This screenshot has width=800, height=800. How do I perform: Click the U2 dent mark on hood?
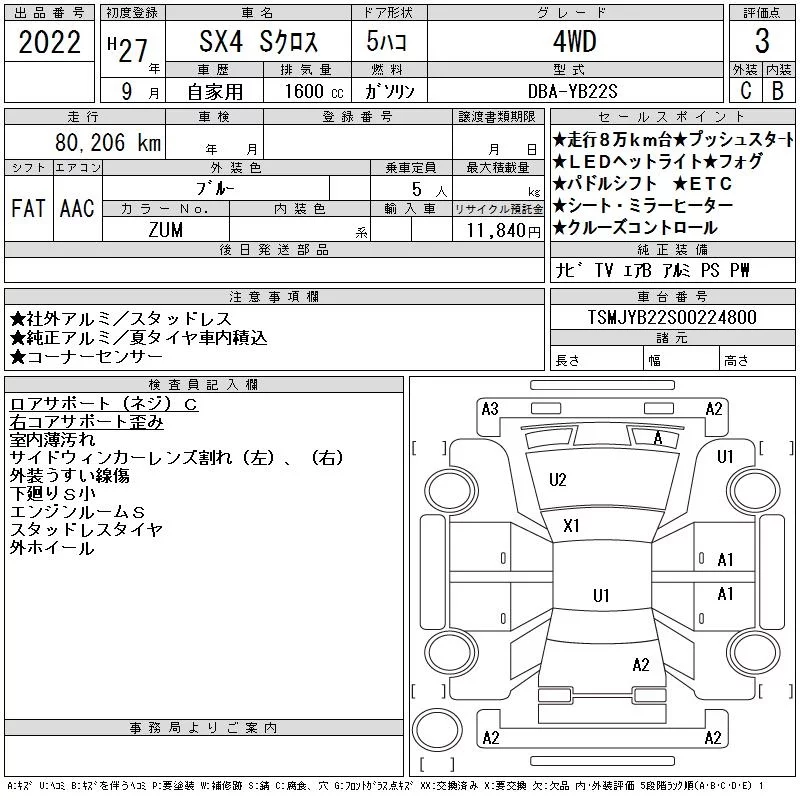point(557,480)
